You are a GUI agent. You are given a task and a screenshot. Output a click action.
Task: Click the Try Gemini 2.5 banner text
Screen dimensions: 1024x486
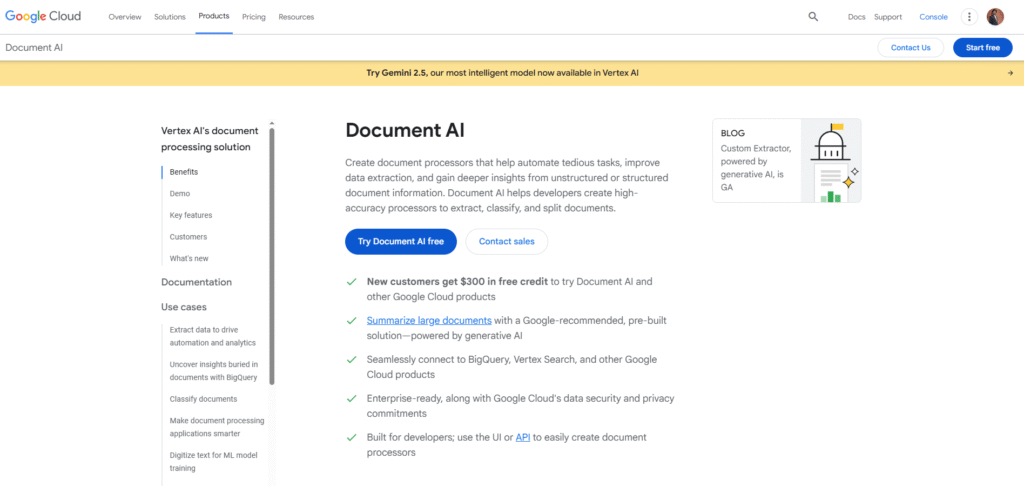pos(502,73)
